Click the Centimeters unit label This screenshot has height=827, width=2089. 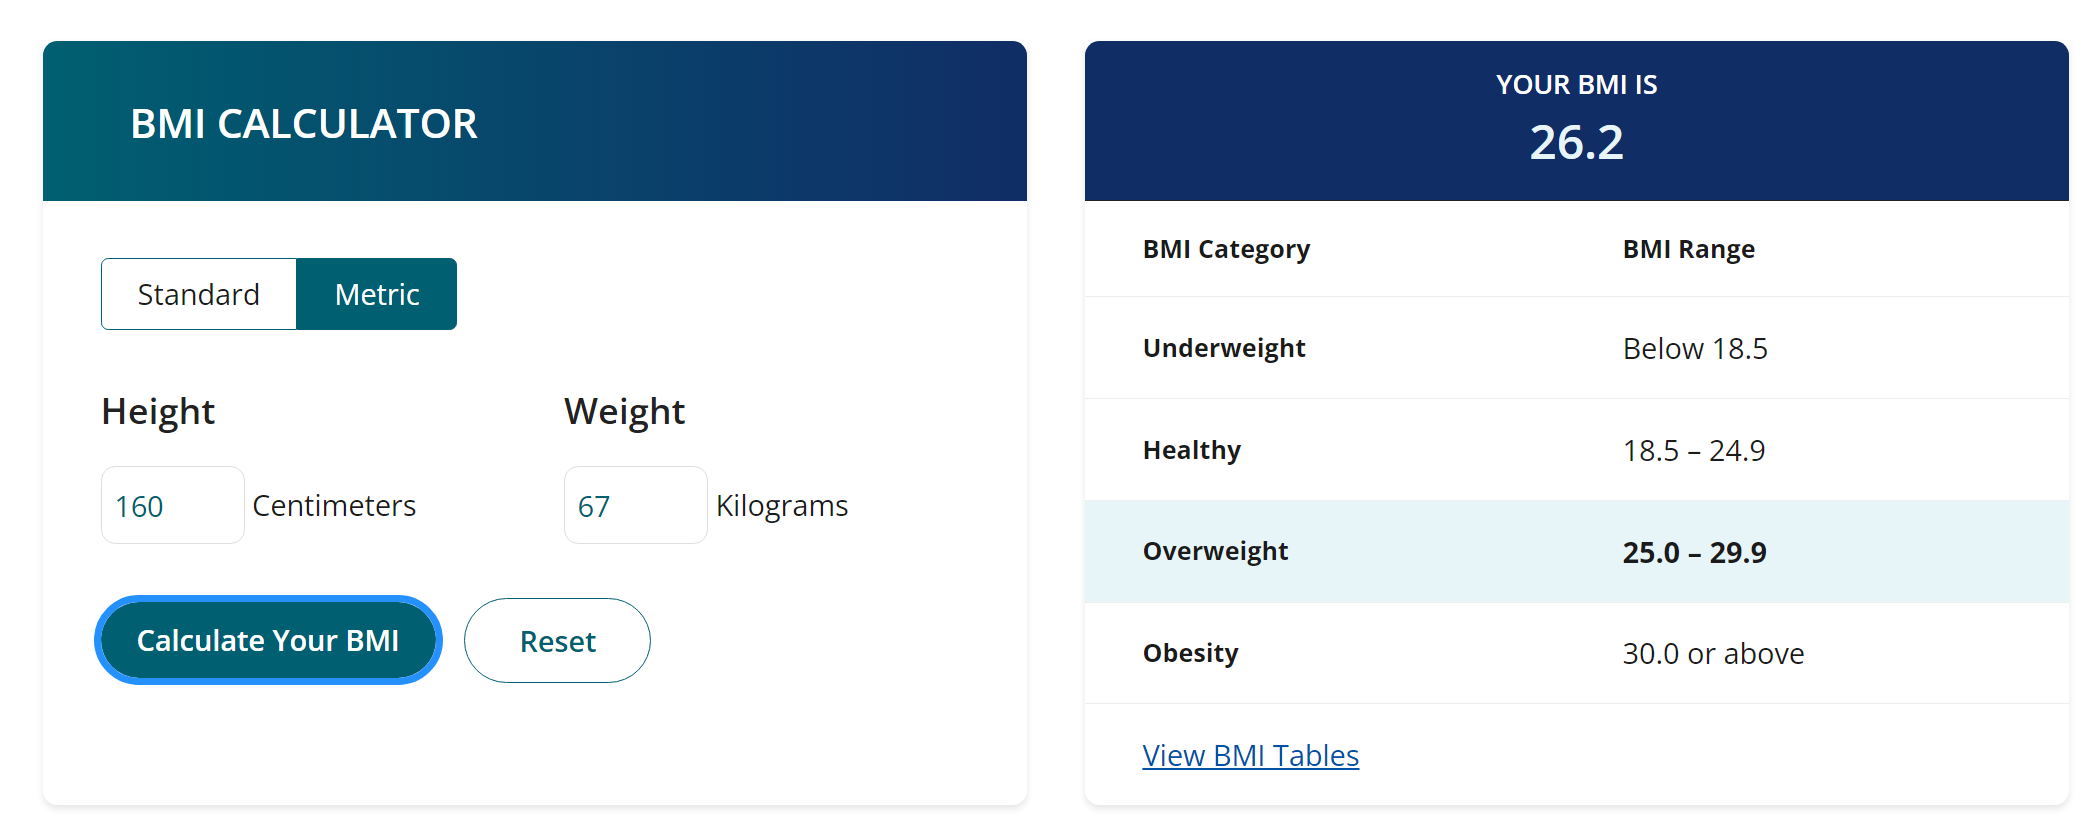click(x=334, y=506)
